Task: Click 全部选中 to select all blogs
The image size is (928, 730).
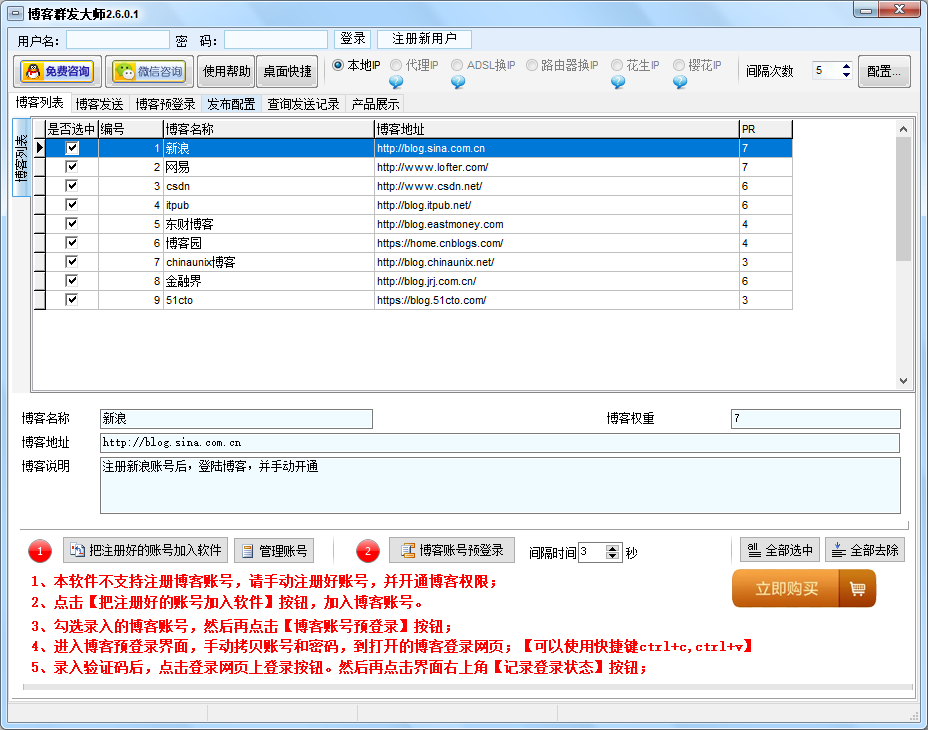Action: [x=780, y=550]
